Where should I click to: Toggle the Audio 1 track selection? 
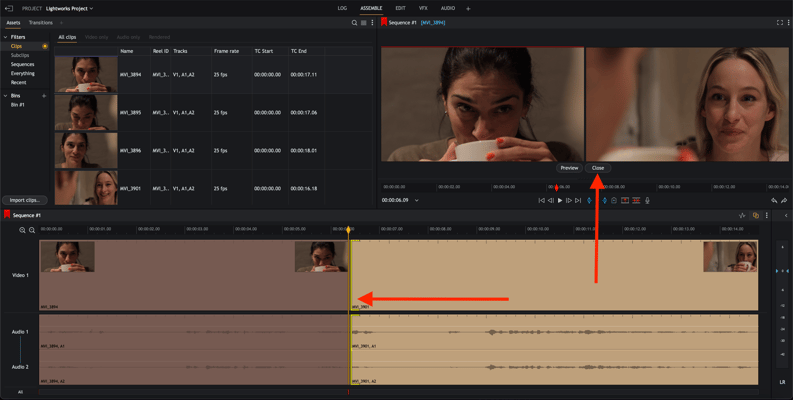(20, 331)
